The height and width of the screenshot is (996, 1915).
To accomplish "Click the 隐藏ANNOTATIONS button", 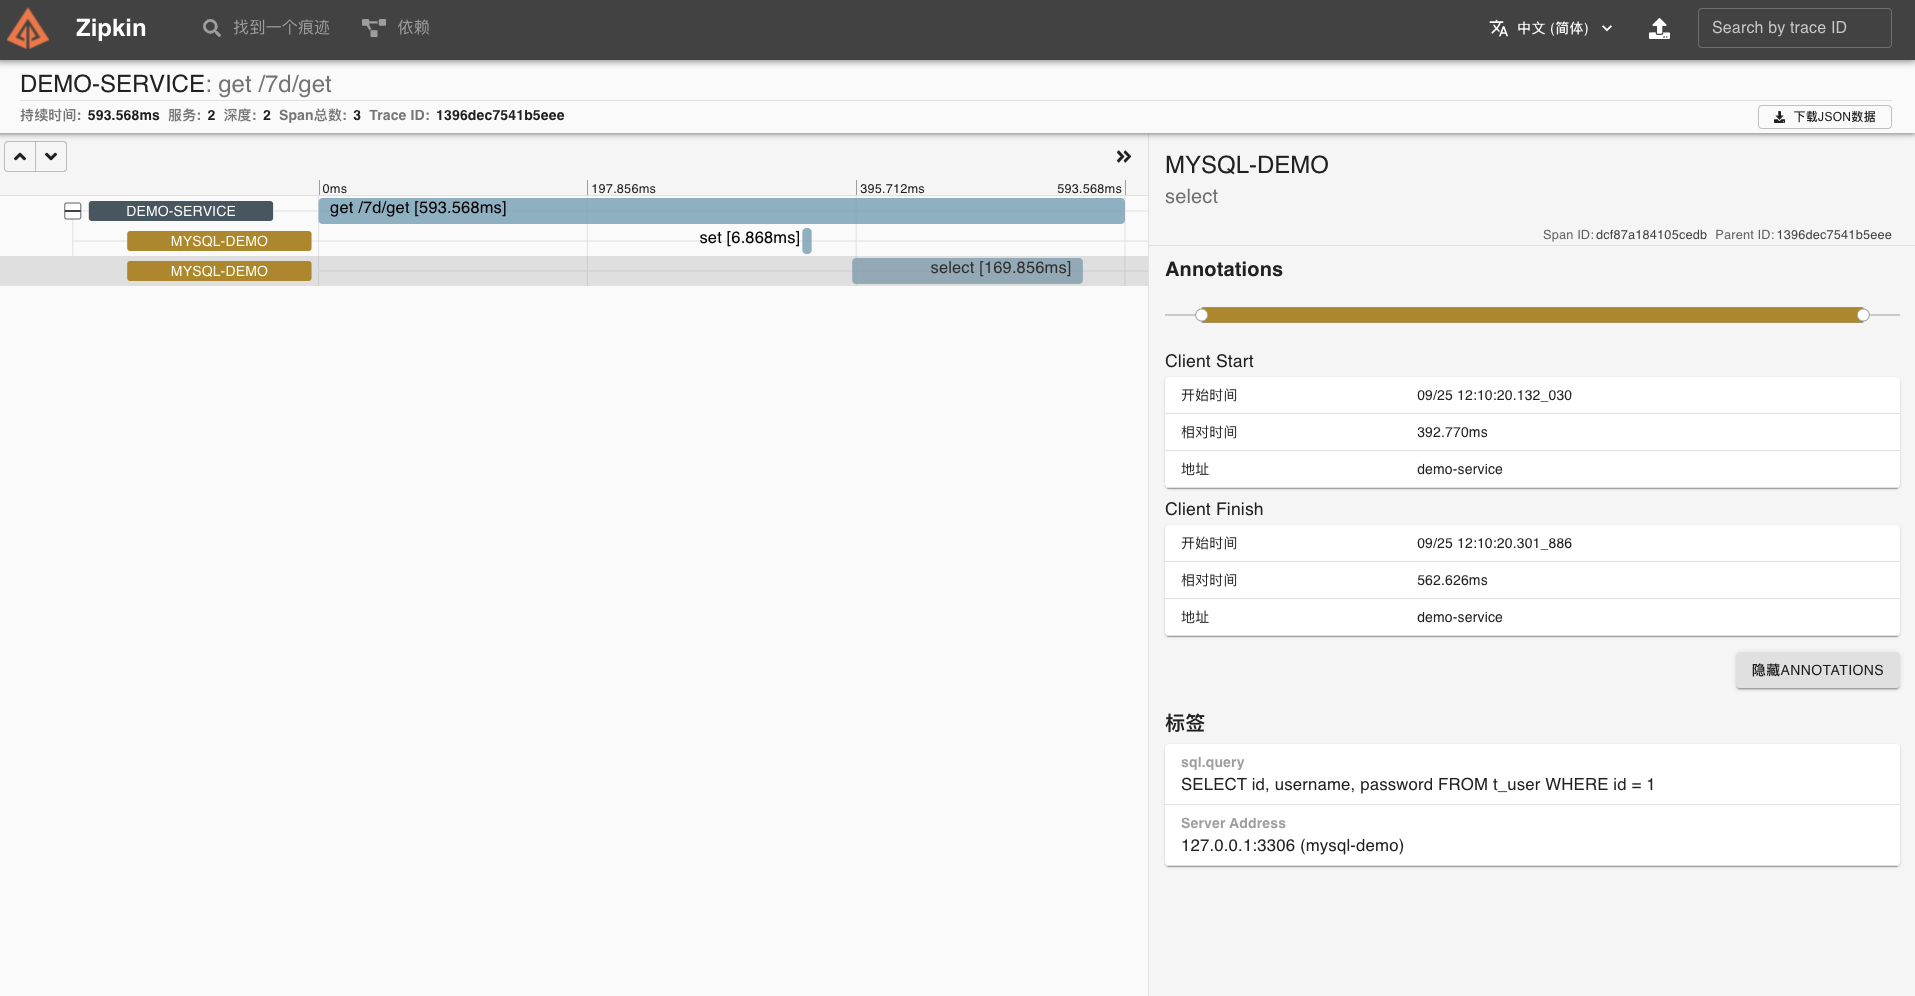I will pyautogui.click(x=1817, y=670).
